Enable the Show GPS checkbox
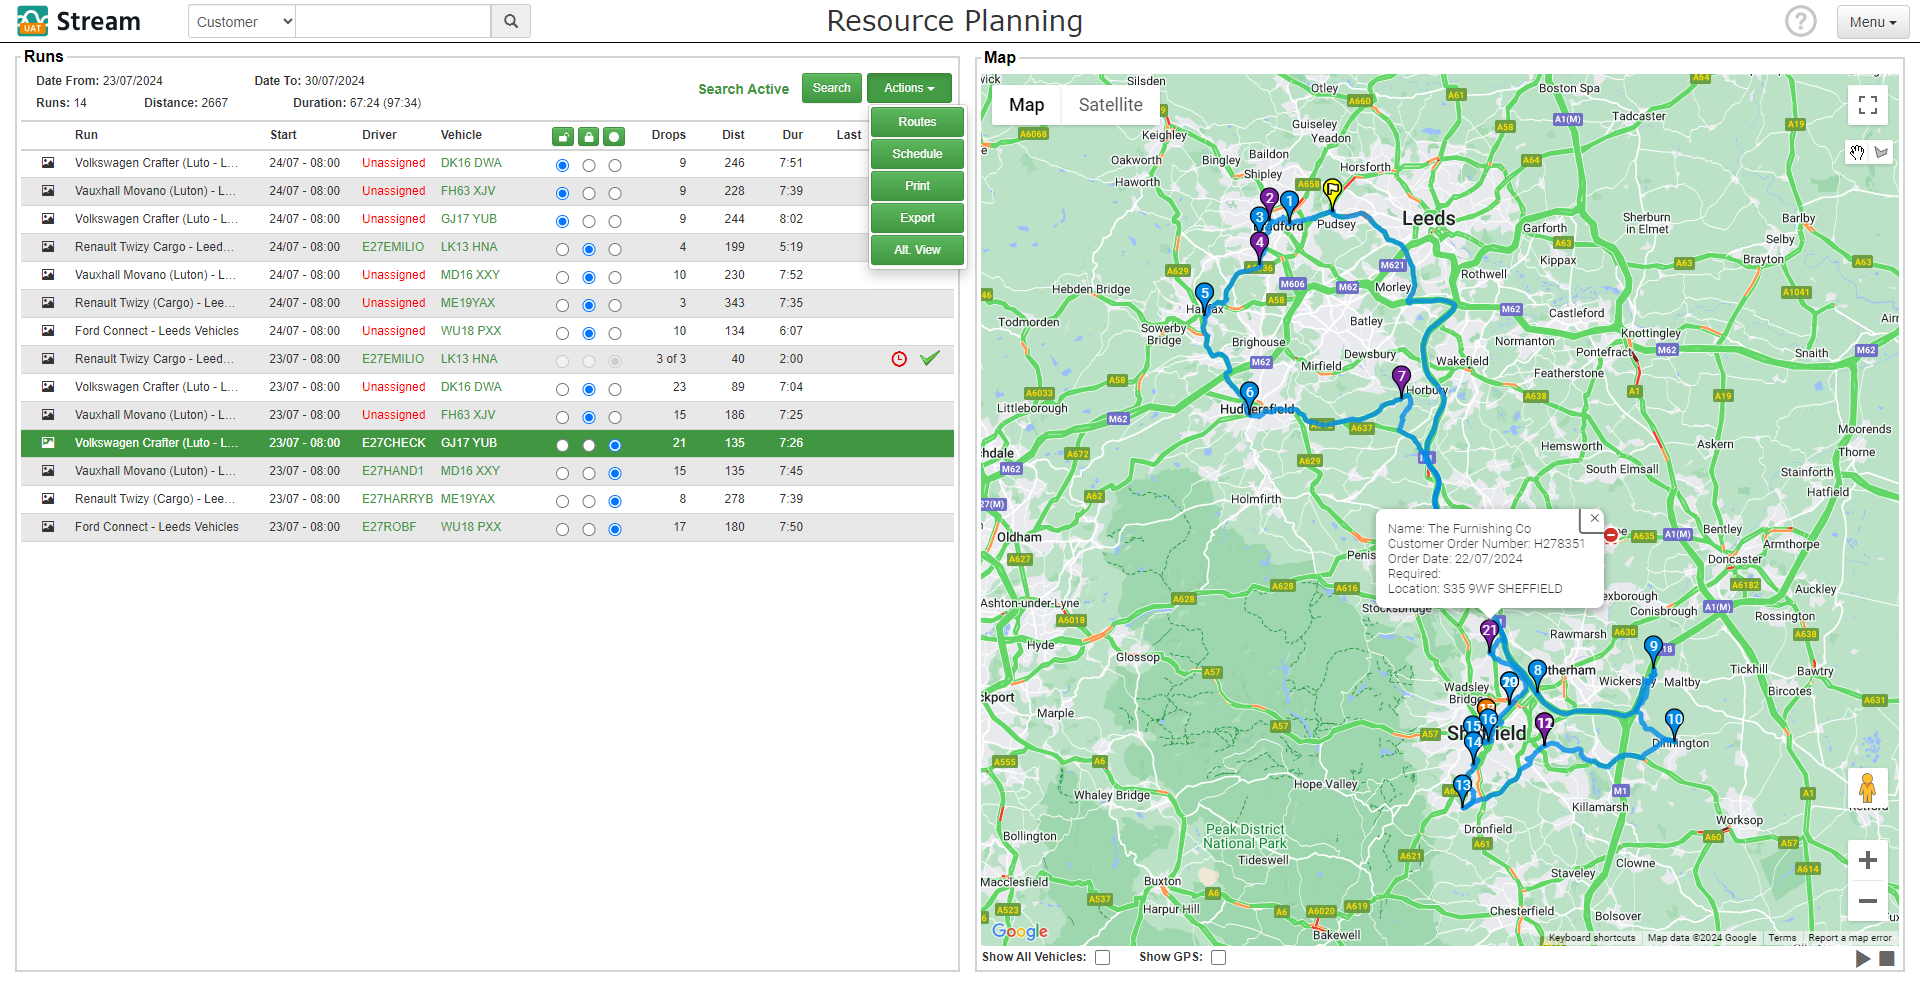 point(1218,957)
